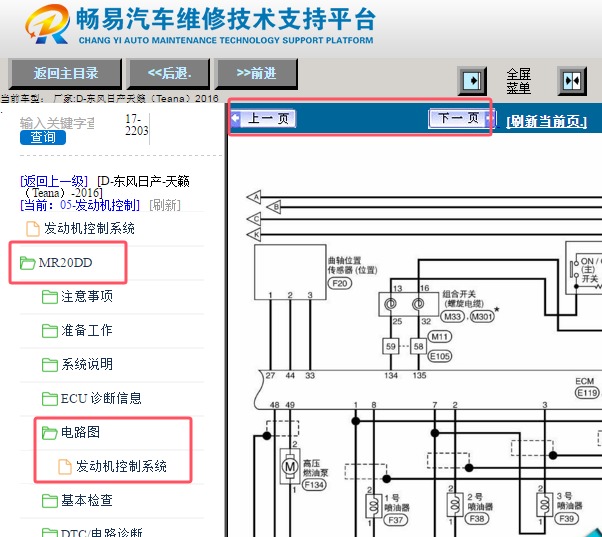Click the 系统说明 folder icon

pos(50,364)
